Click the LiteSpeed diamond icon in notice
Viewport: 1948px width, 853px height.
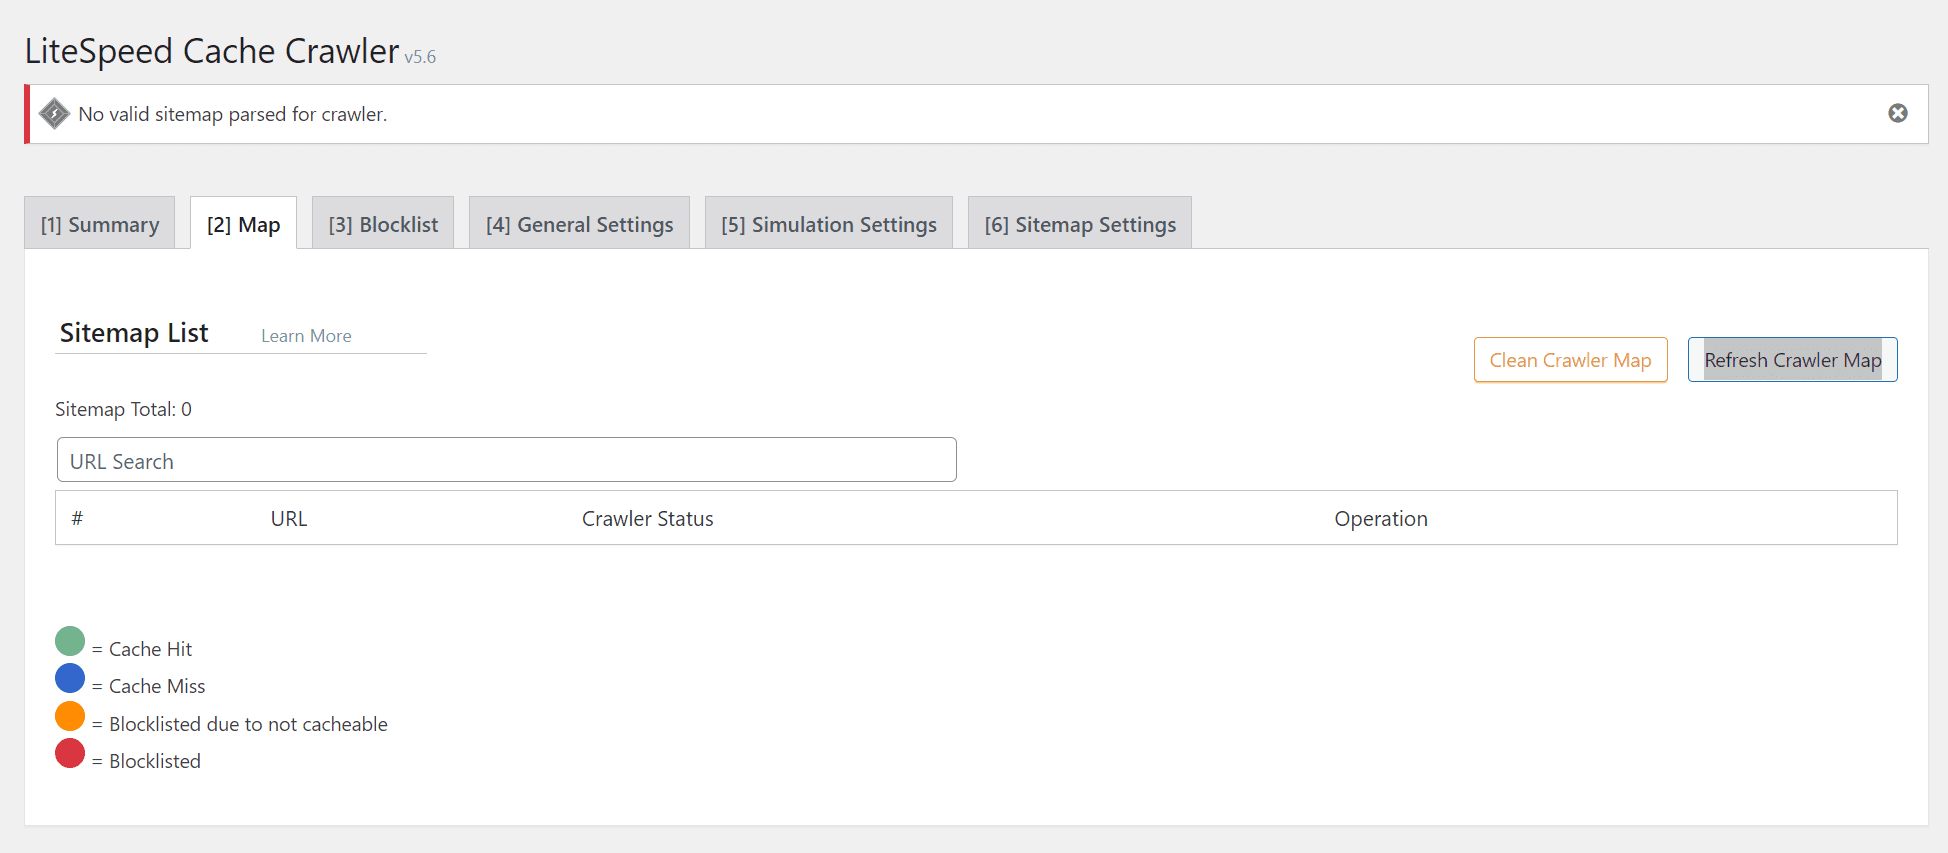(54, 114)
